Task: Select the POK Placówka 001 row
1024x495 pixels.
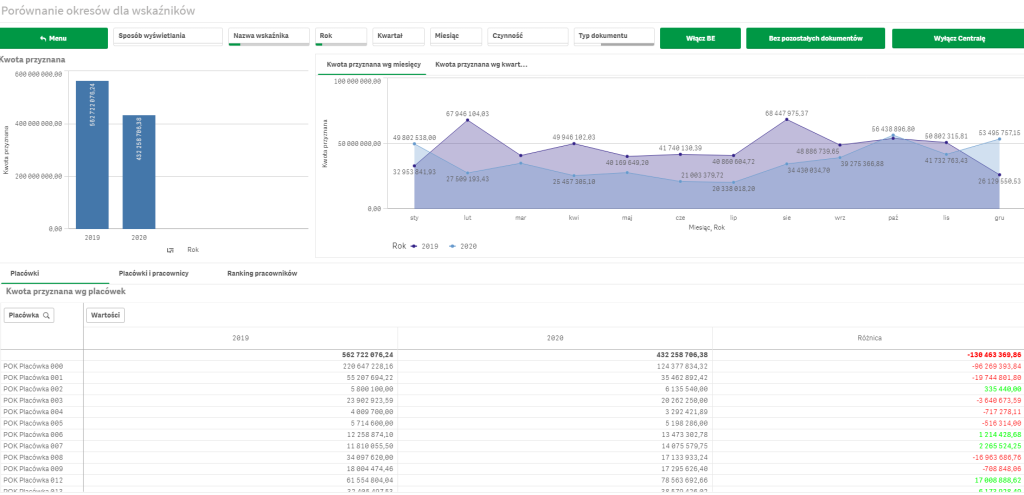Action: [512, 377]
